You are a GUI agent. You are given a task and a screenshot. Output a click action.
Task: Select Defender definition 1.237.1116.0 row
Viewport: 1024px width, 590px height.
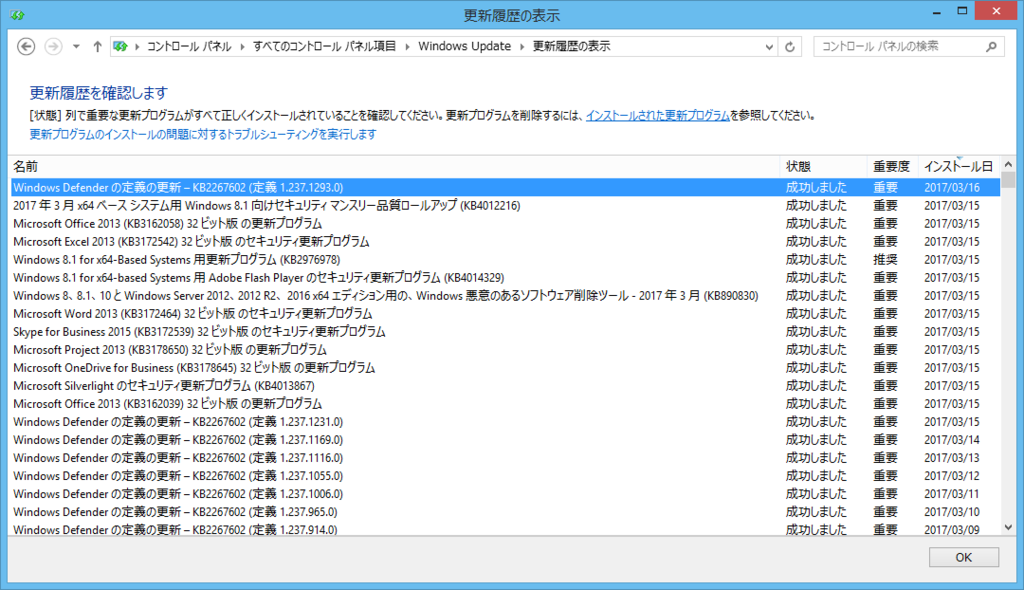click(505, 458)
